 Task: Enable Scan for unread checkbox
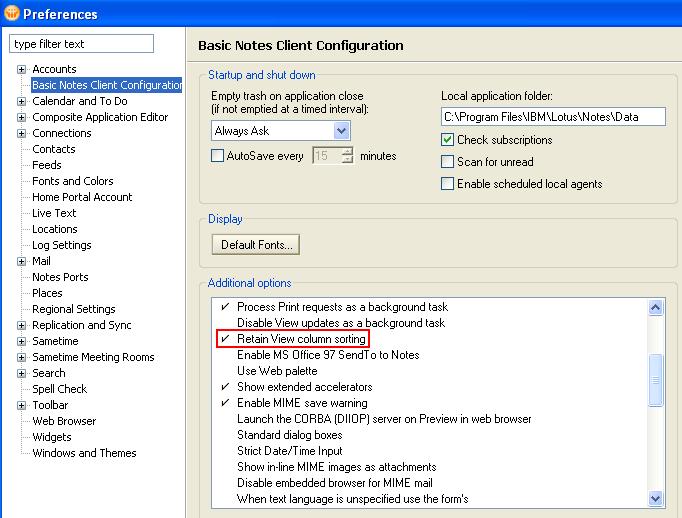tap(448, 162)
